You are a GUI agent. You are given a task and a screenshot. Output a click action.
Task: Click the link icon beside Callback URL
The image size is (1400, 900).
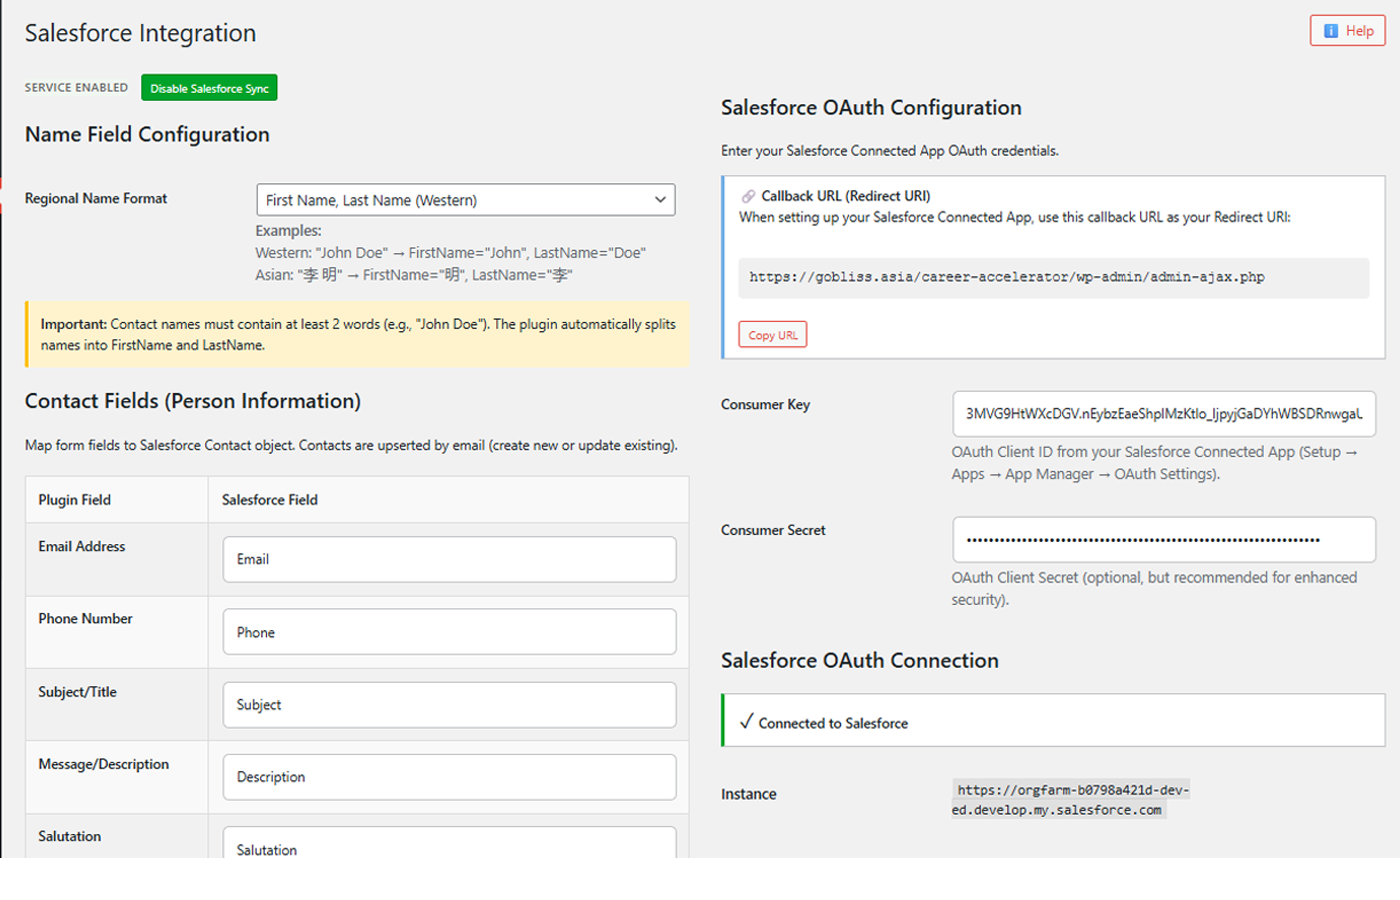coord(748,196)
